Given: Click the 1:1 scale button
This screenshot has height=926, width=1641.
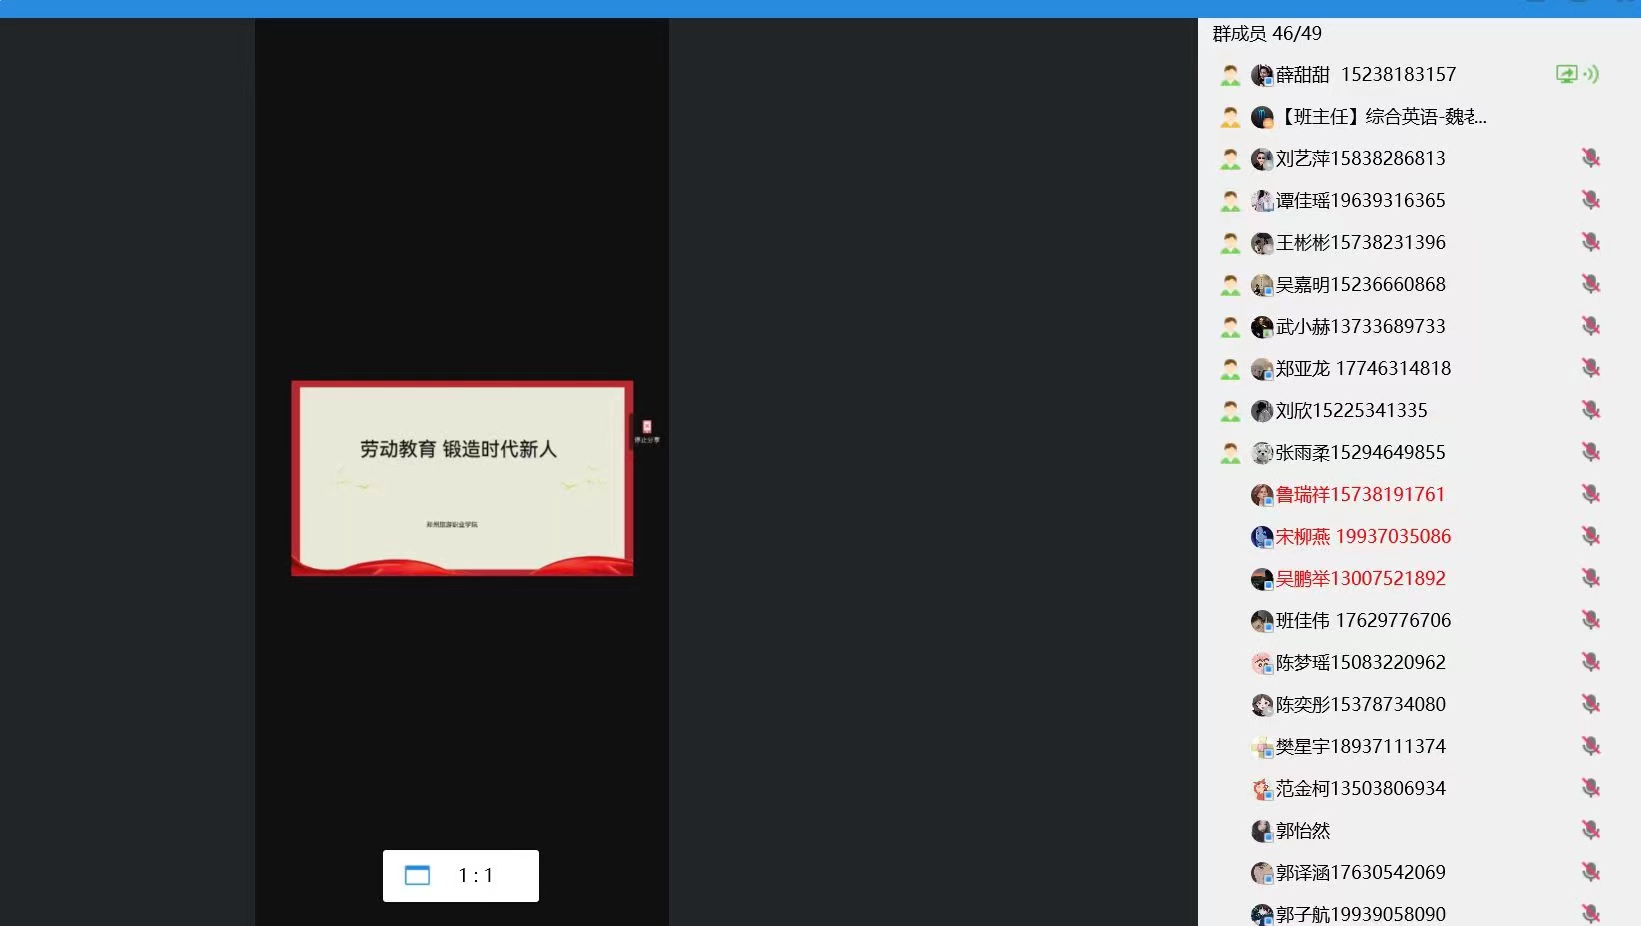Looking at the screenshot, I should 476,876.
